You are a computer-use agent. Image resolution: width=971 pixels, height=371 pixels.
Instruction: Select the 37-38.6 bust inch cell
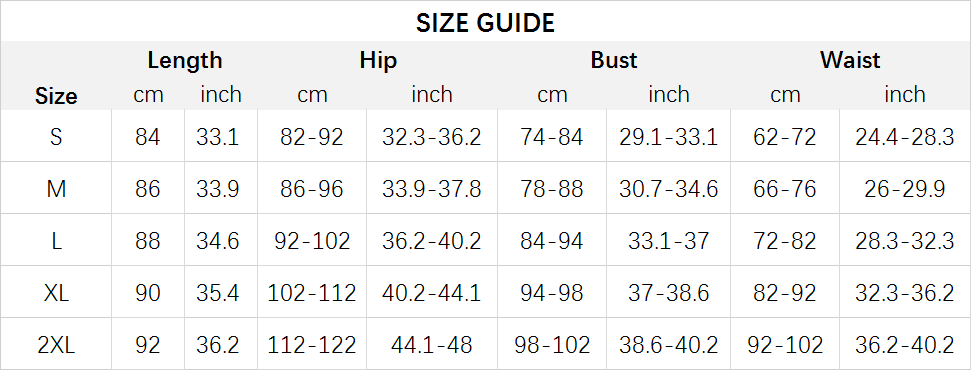669,292
